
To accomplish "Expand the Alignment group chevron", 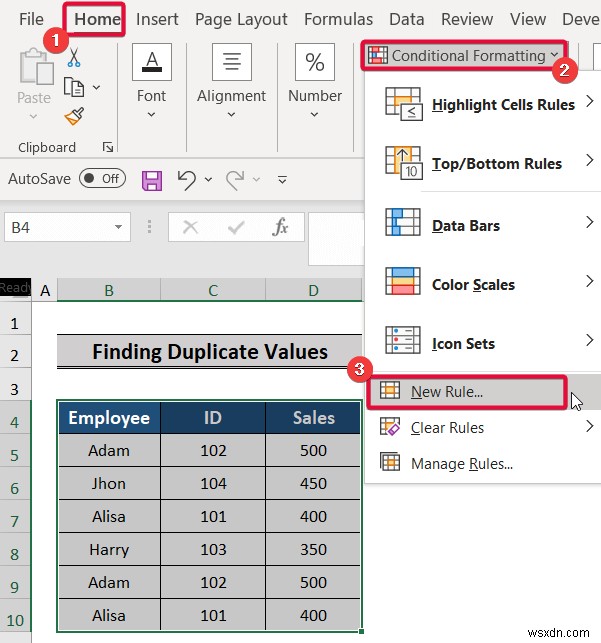I will [231, 115].
